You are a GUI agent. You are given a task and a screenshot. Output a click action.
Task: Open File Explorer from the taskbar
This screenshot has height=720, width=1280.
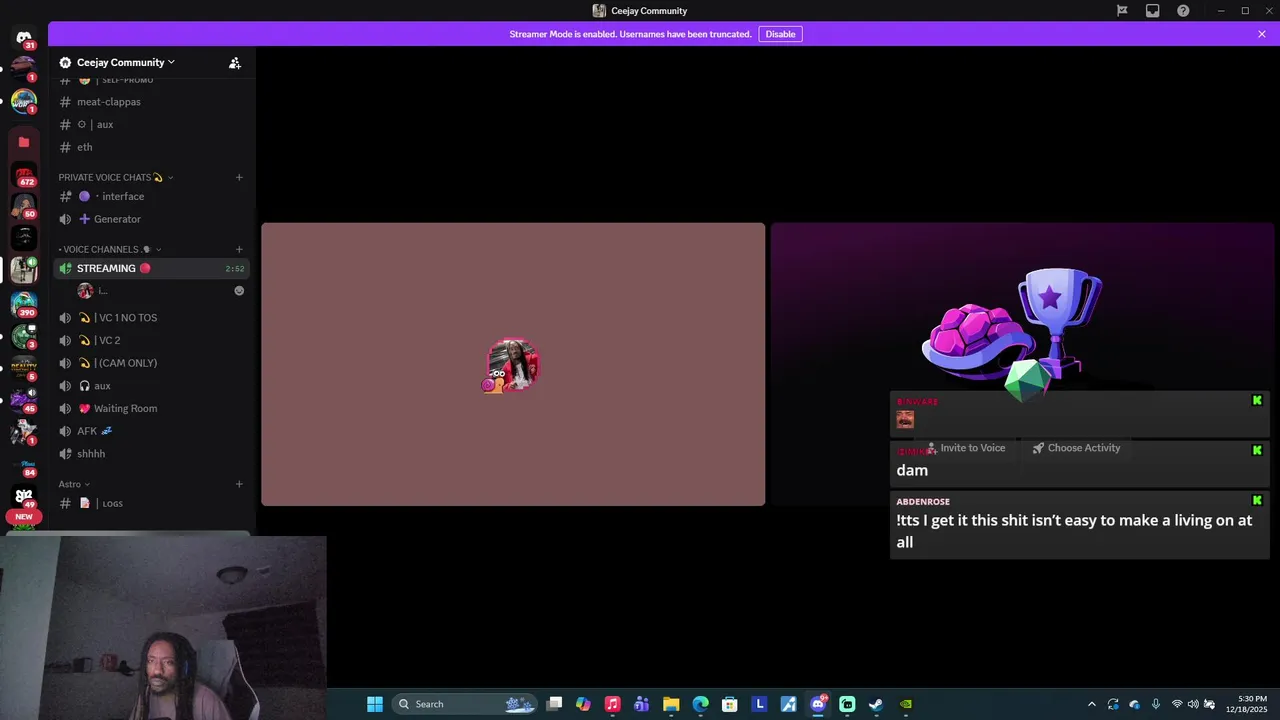671,704
